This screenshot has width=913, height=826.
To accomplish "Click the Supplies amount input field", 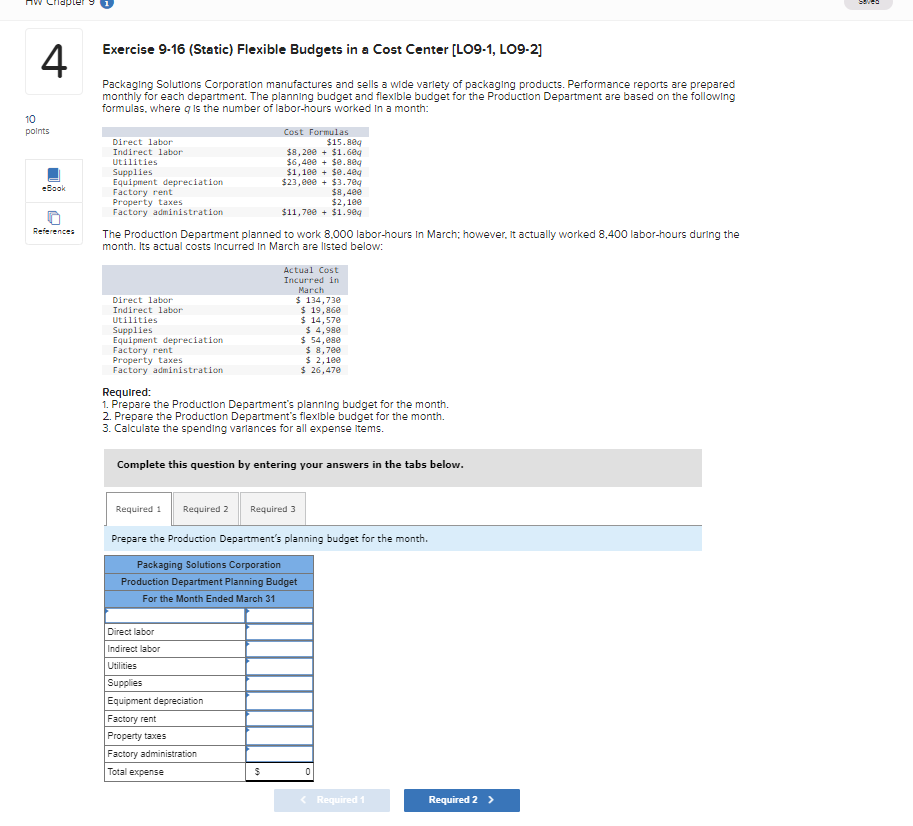I will tap(278, 683).
